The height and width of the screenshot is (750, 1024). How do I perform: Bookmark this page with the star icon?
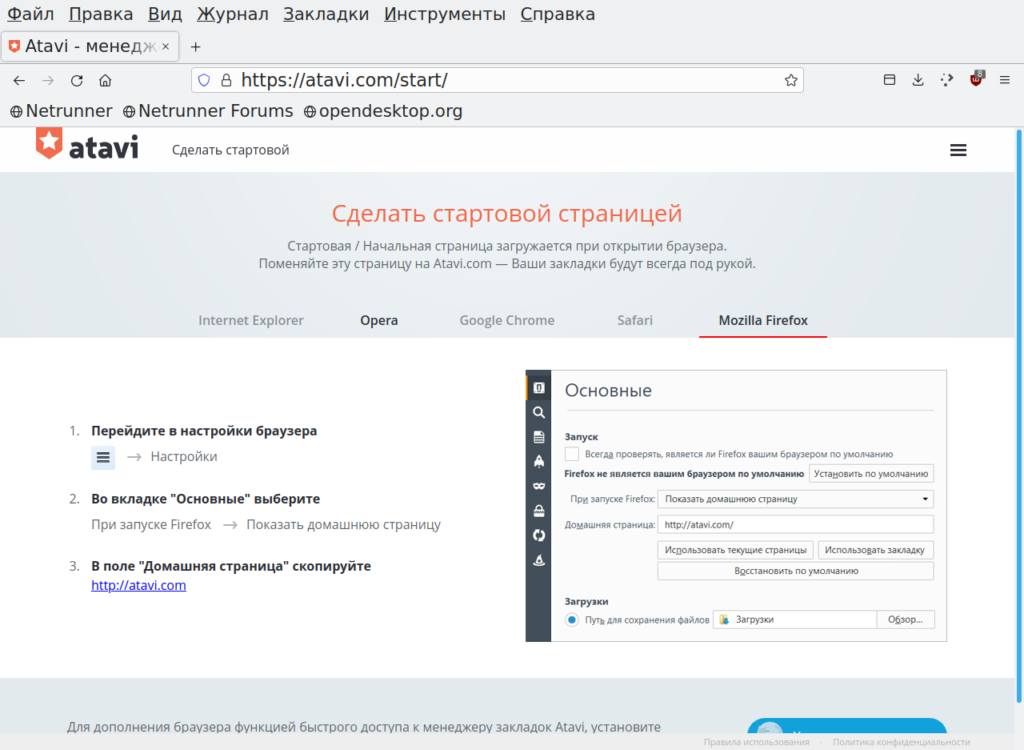pyautogui.click(x=790, y=80)
